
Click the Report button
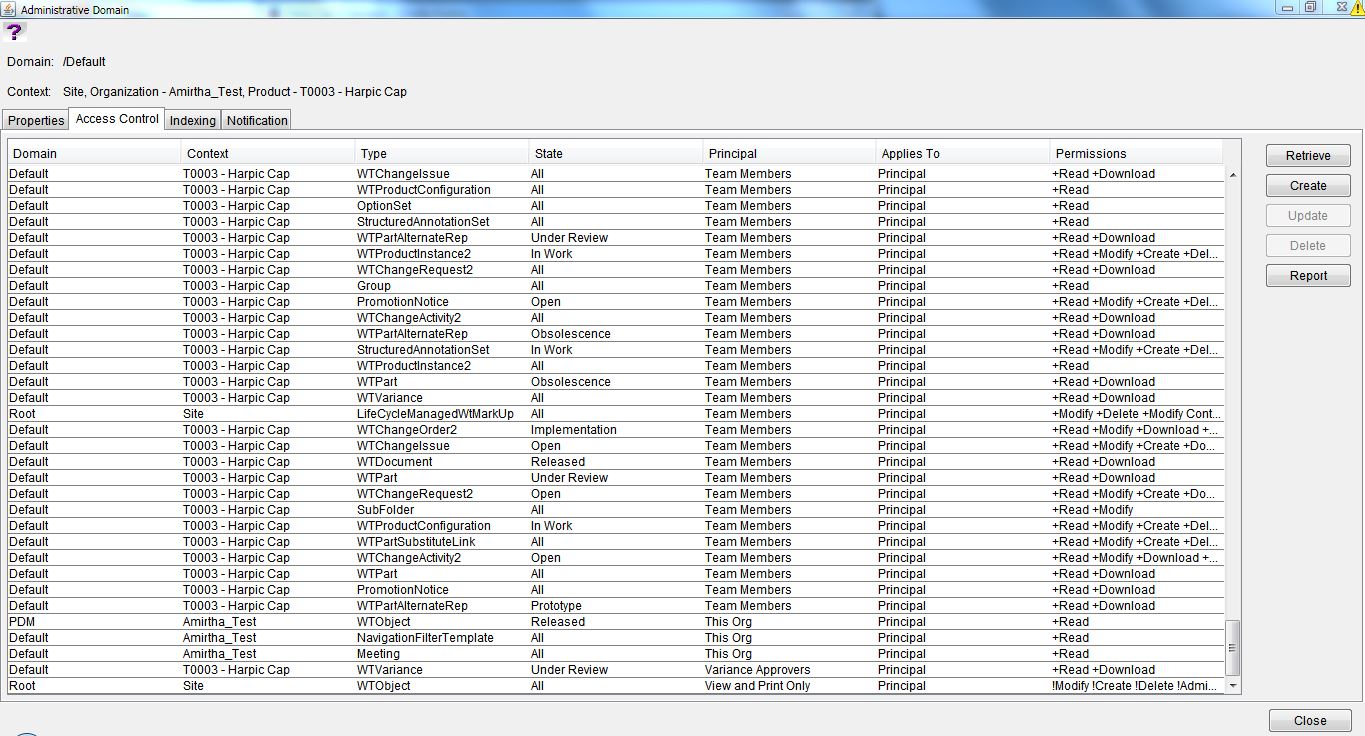pyautogui.click(x=1308, y=276)
